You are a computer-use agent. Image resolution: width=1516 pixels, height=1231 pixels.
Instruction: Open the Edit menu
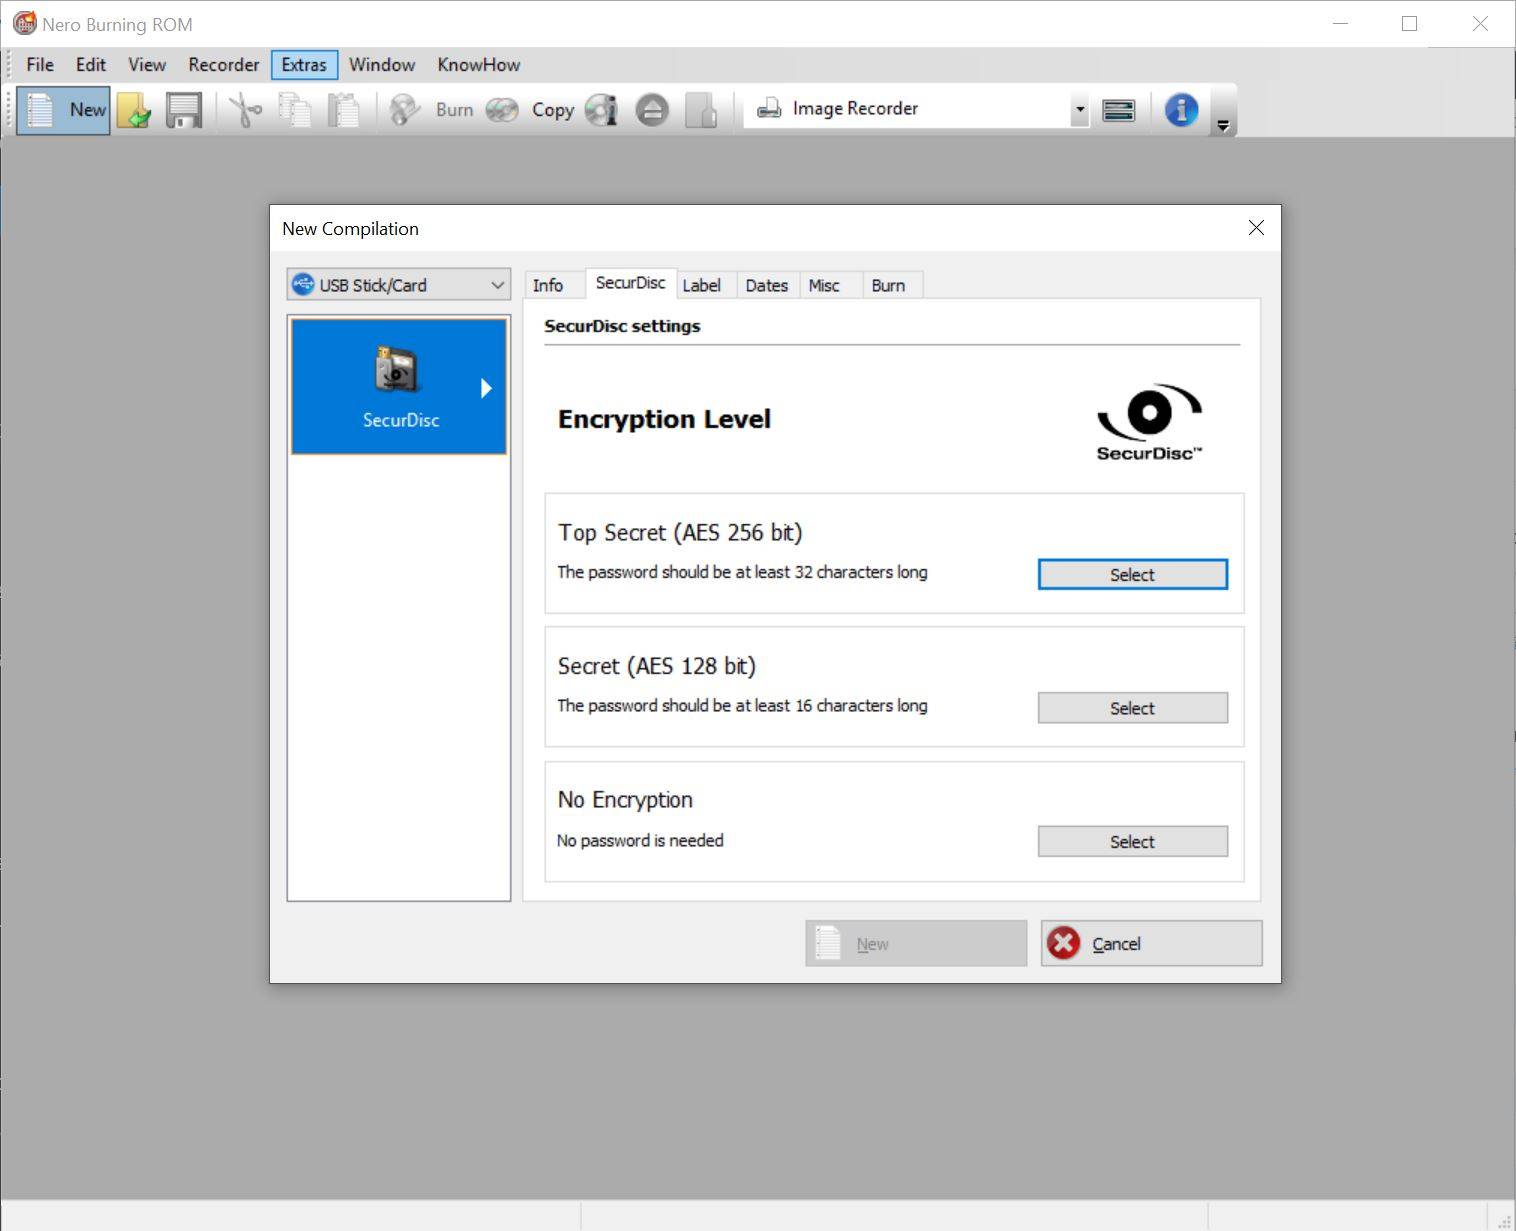90,65
